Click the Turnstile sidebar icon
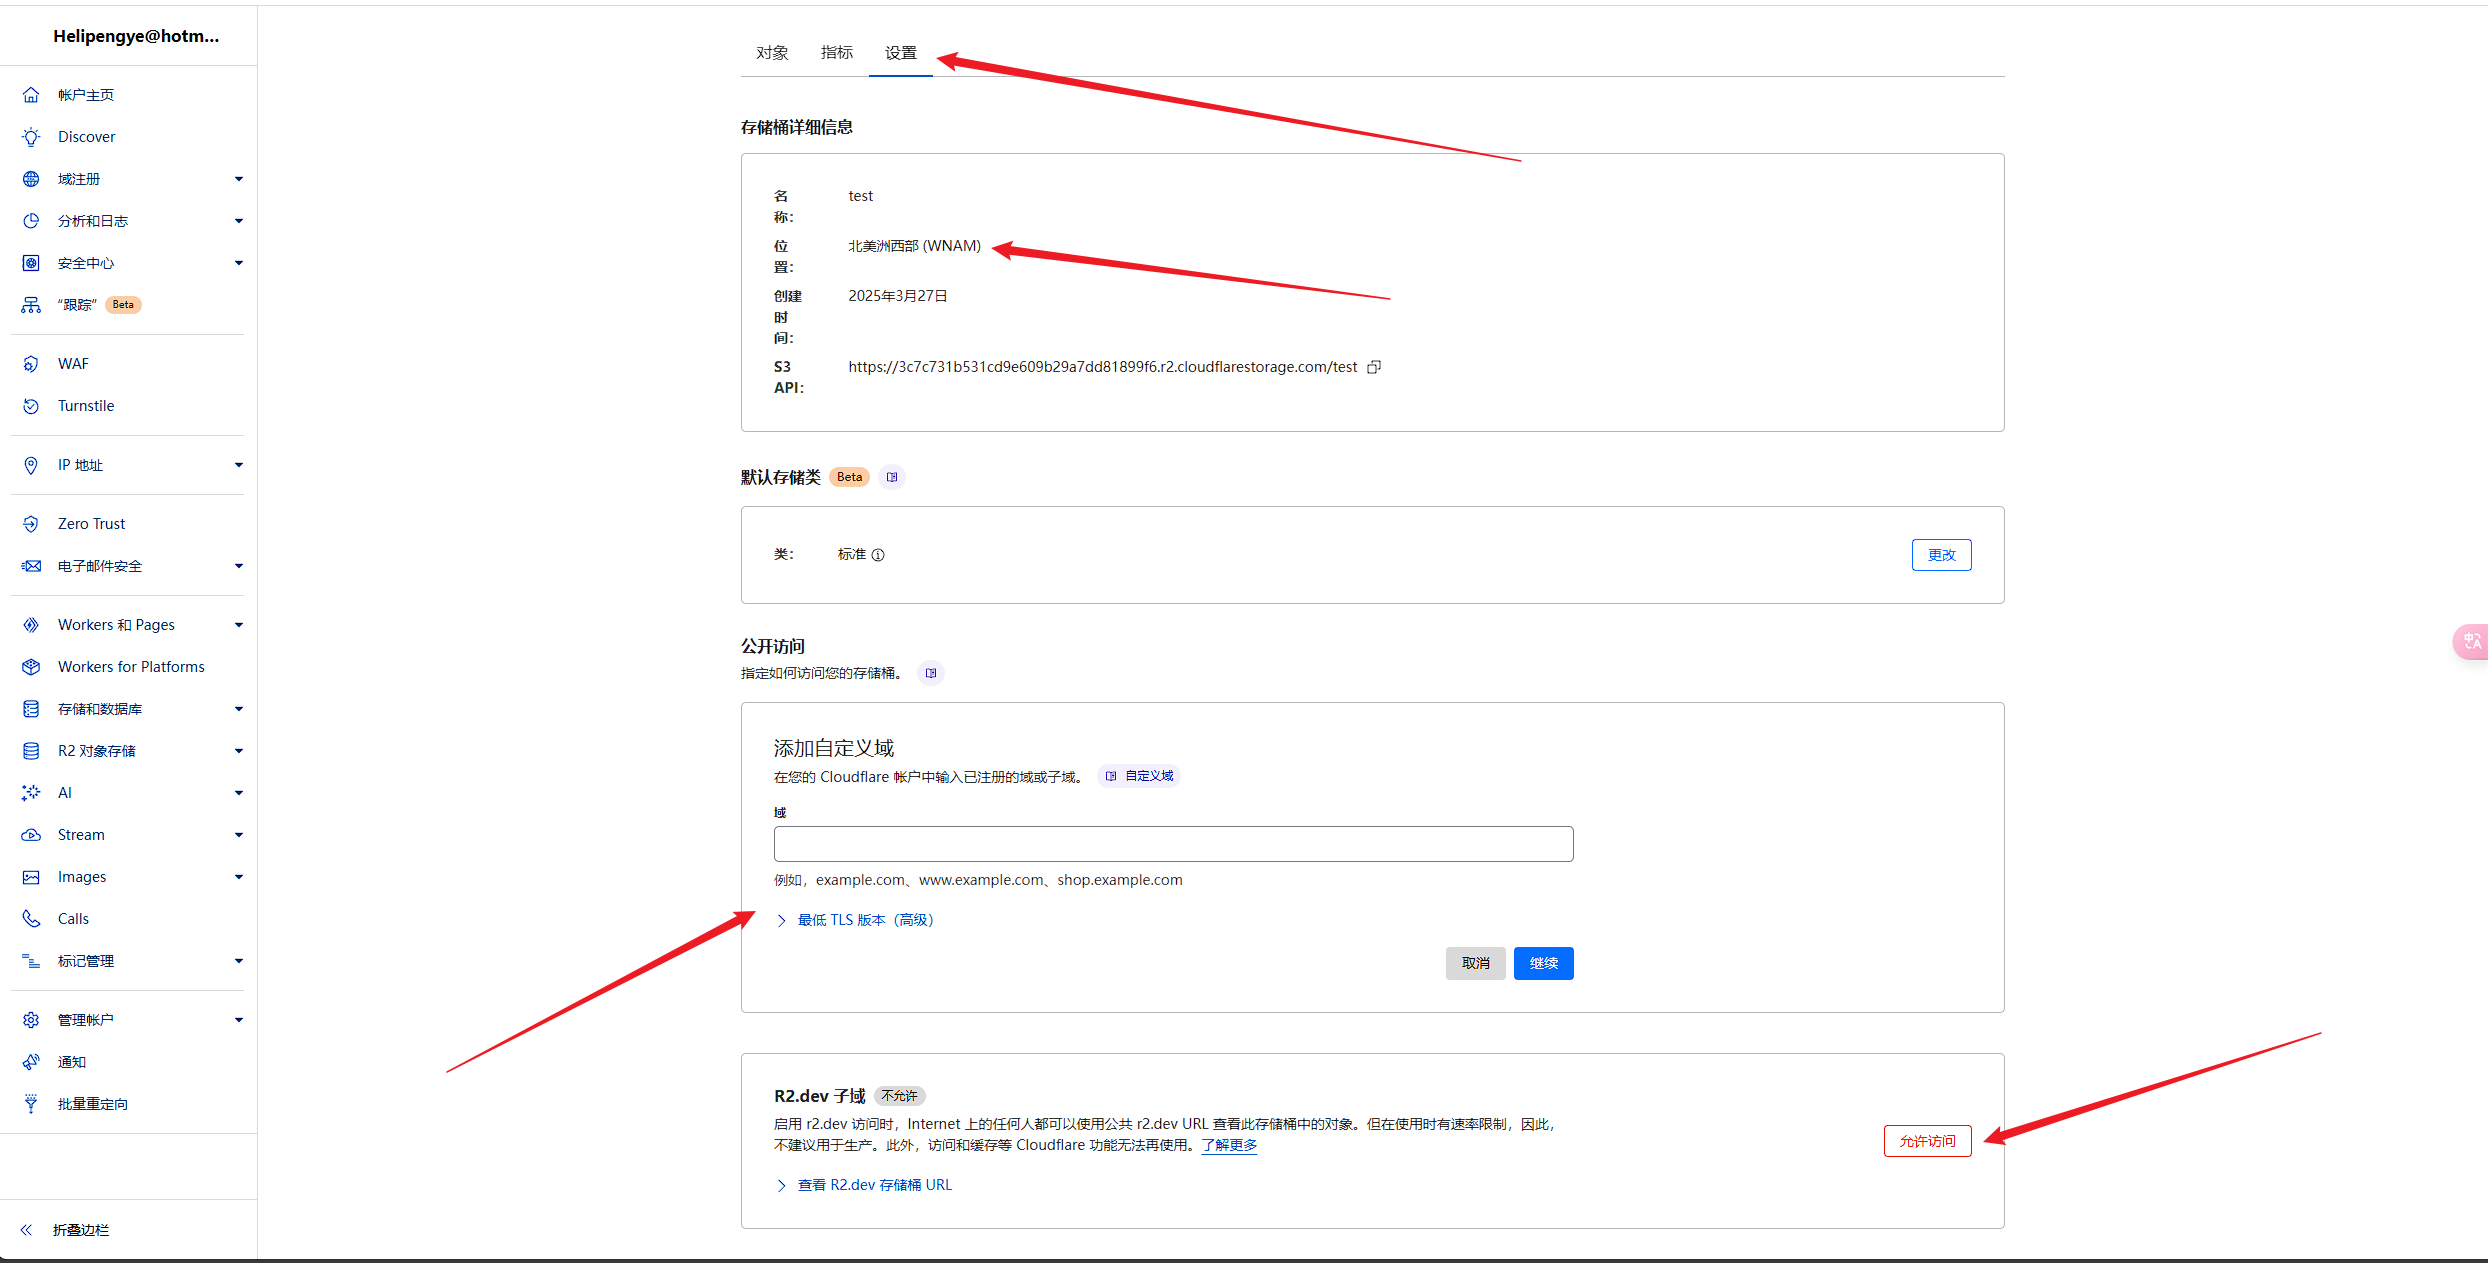This screenshot has width=2488, height=1263. pos(31,406)
